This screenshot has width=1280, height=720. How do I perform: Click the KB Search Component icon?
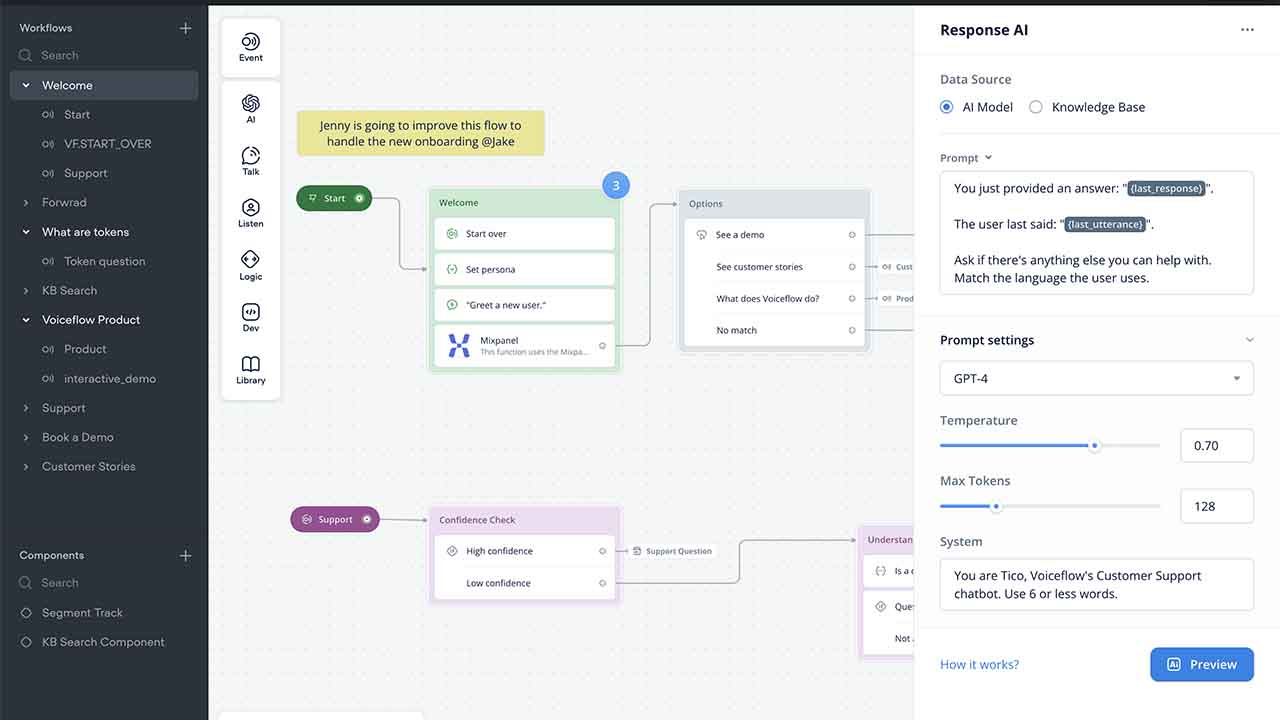(27, 642)
